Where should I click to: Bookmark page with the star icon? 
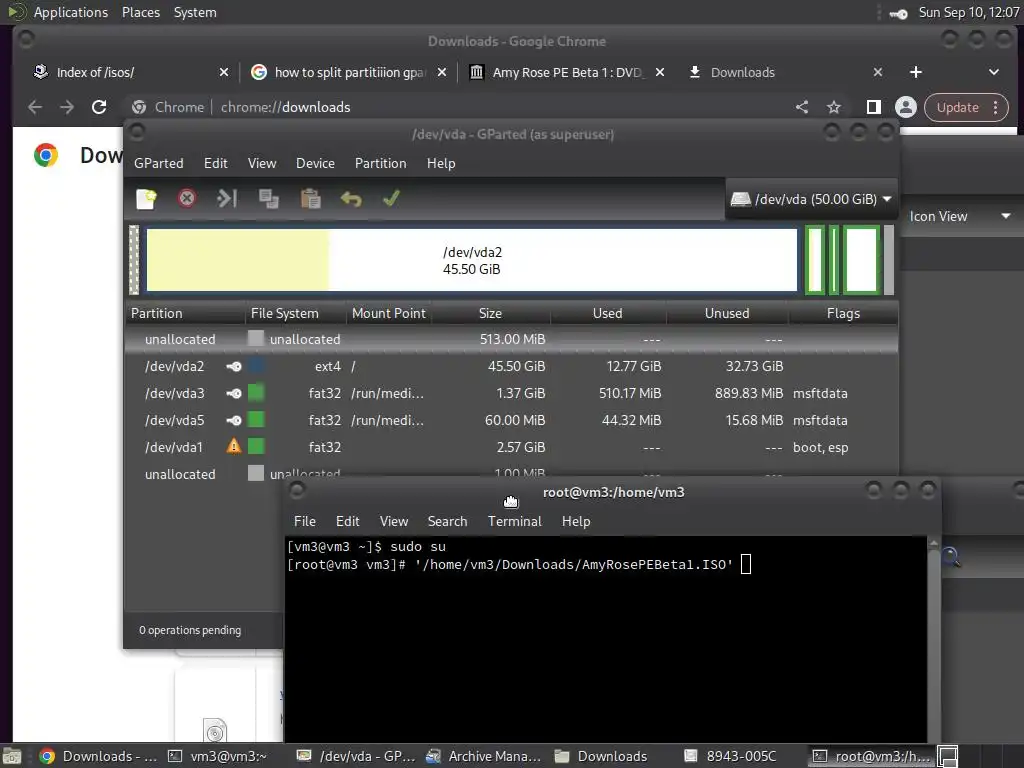(833, 107)
